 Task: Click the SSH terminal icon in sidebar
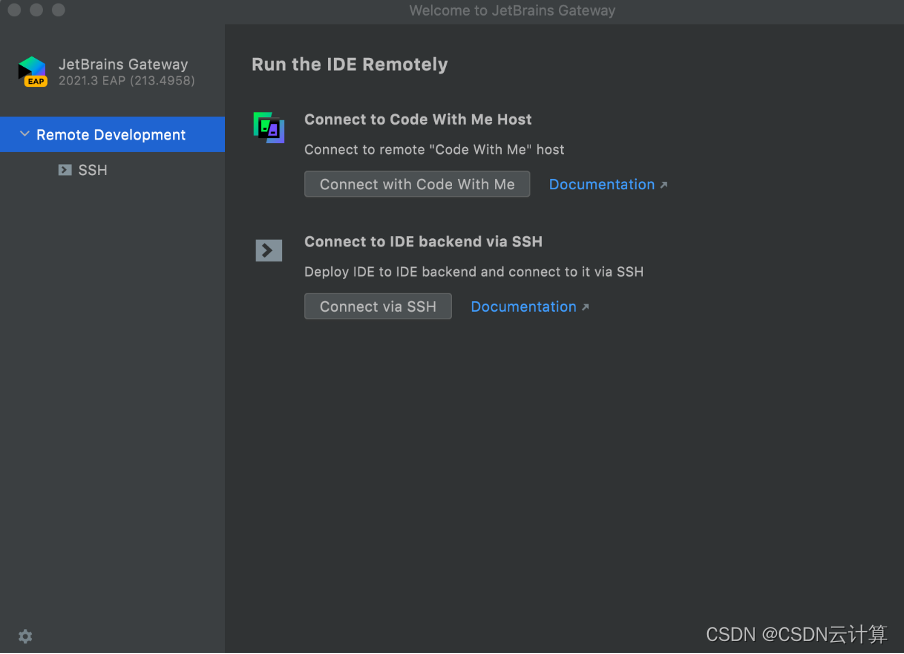pyautogui.click(x=65, y=170)
